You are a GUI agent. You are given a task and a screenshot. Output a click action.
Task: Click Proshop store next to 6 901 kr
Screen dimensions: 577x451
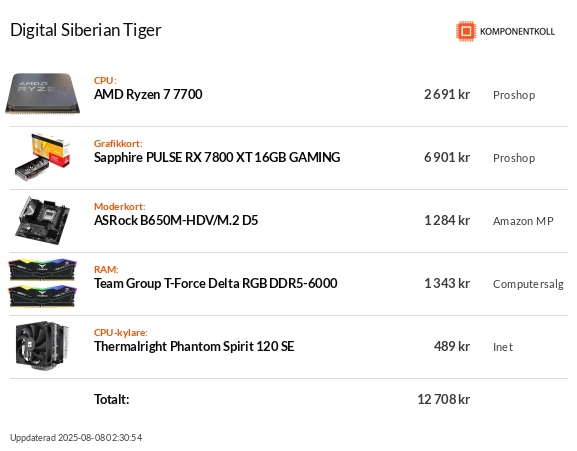click(x=514, y=158)
